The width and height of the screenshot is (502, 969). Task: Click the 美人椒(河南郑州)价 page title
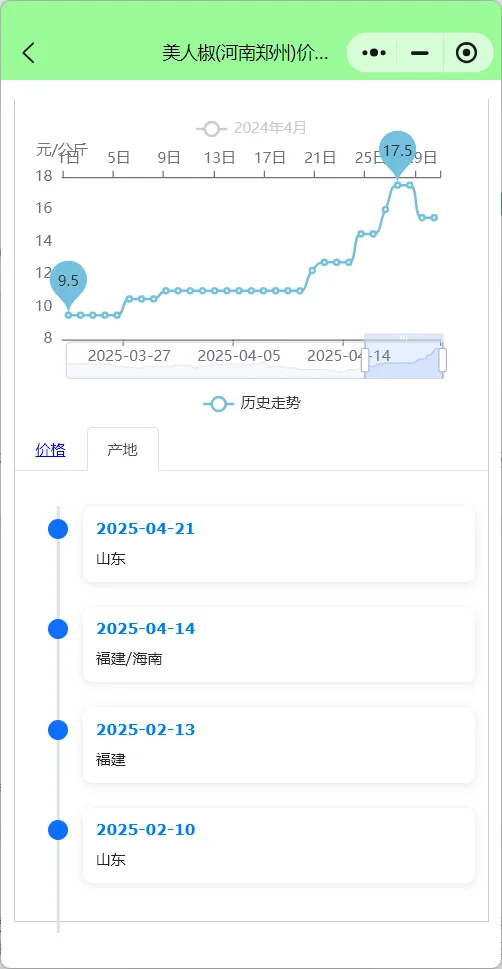pos(245,53)
